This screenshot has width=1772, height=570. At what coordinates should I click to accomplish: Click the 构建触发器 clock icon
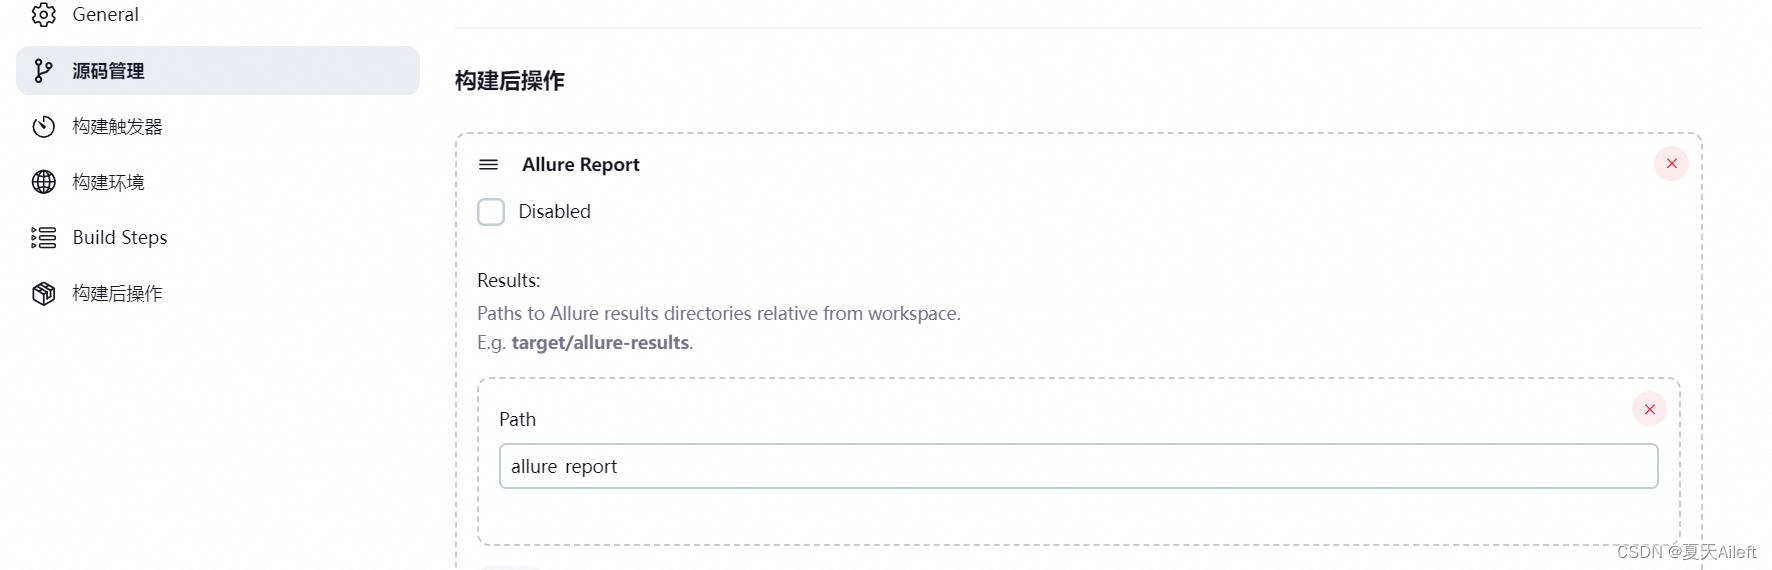pos(43,127)
